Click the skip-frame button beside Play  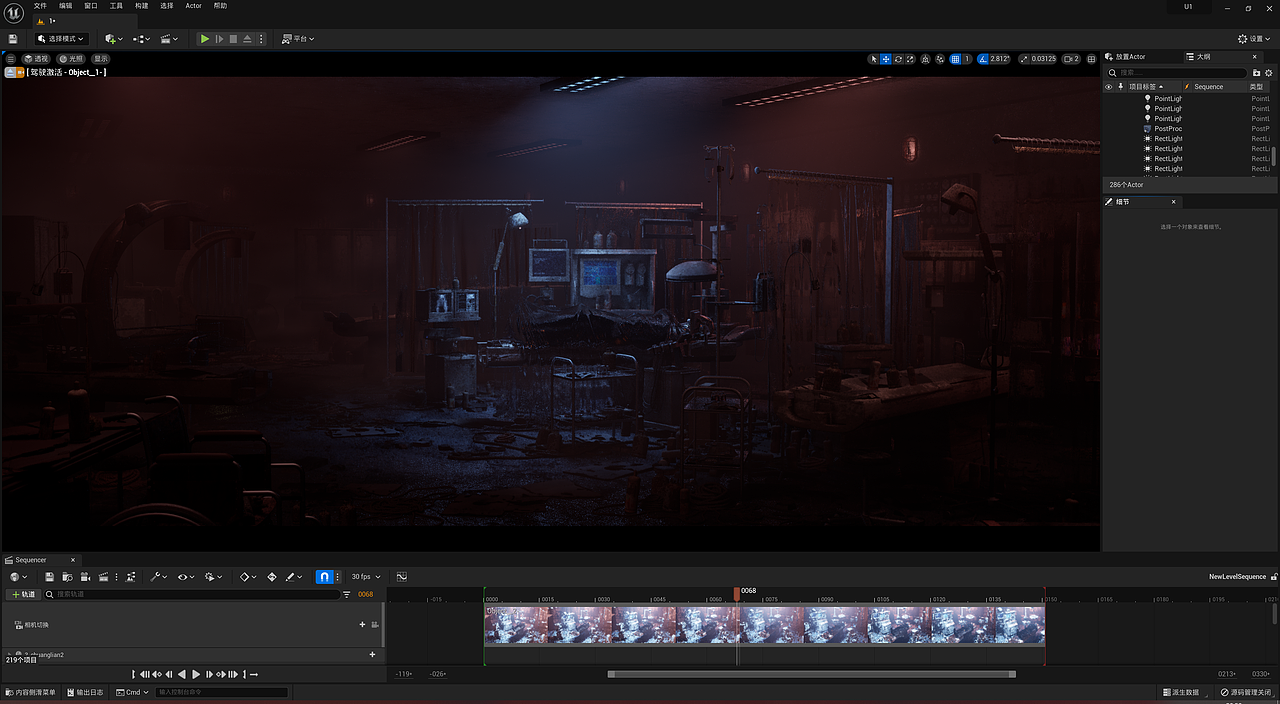(219, 39)
